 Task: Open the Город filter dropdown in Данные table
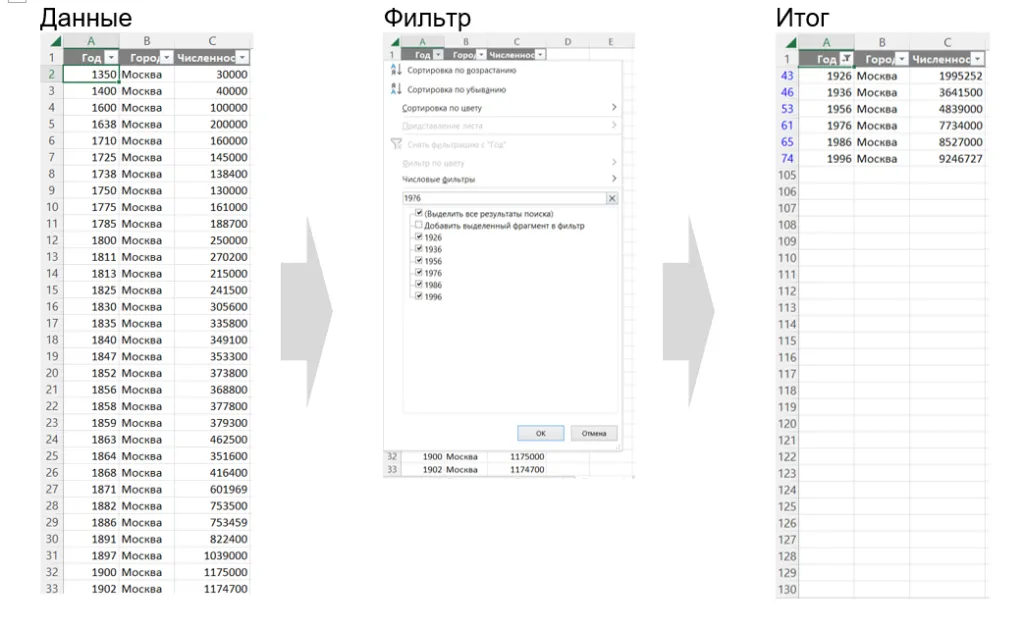coord(167,57)
